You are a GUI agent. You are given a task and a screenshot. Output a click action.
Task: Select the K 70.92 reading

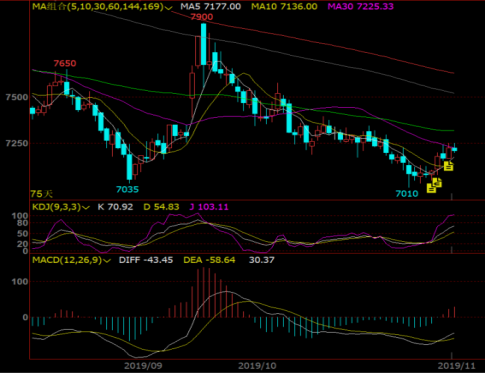(x=115, y=207)
